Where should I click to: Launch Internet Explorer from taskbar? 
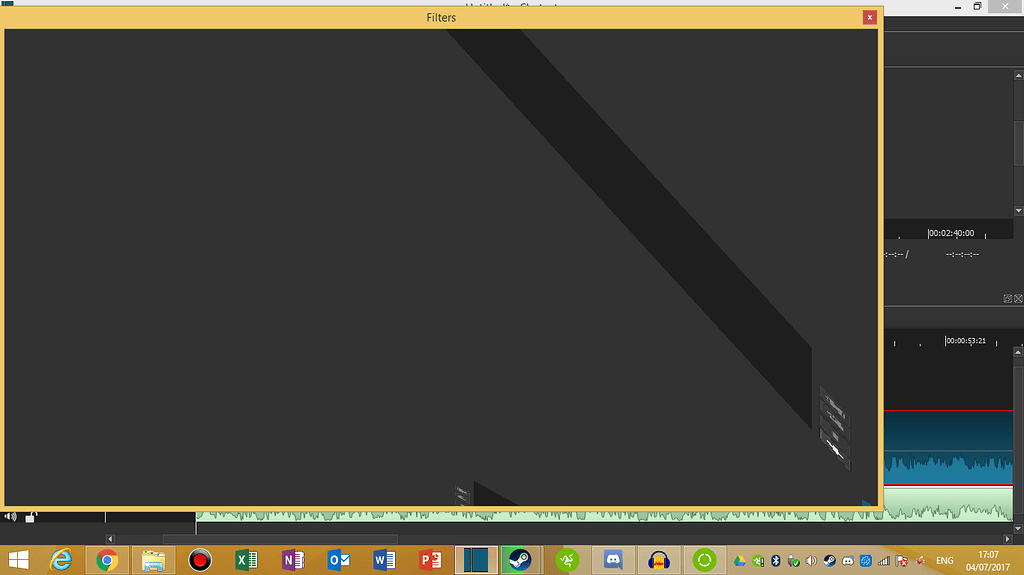coord(61,560)
